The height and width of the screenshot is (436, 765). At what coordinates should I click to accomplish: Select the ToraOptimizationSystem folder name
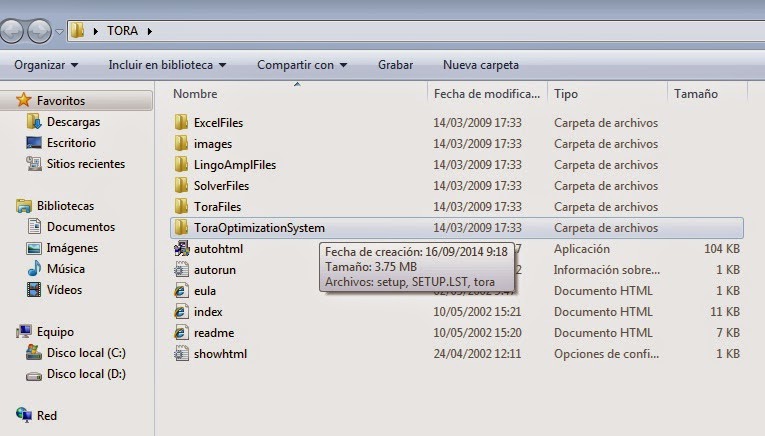[x=259, y=227]
